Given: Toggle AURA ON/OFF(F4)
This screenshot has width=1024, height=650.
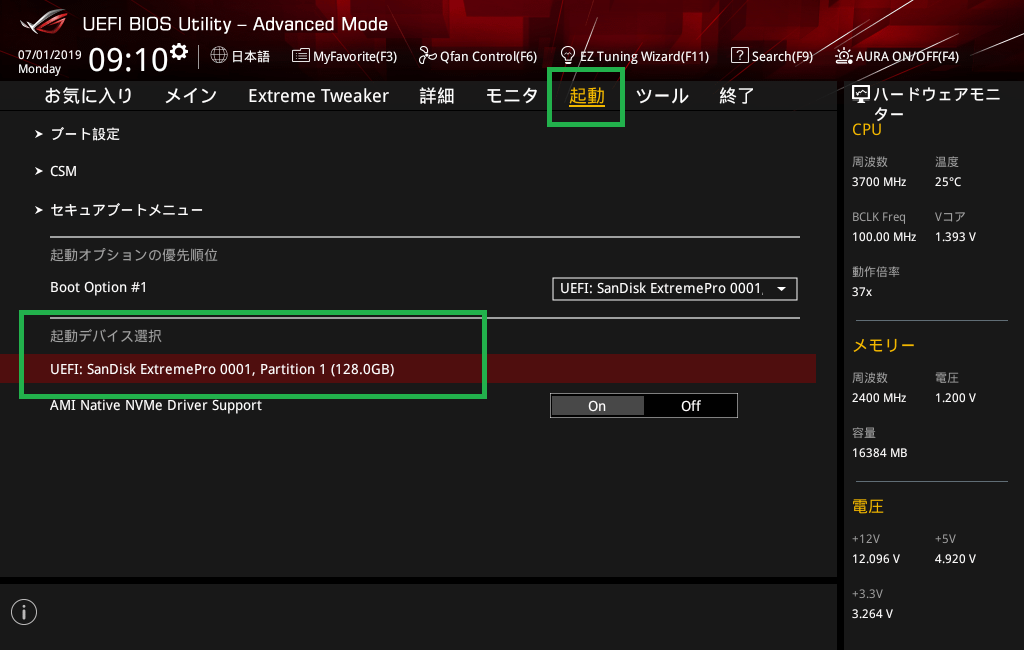Looking at the screenshot, I should tap(907, 56).
